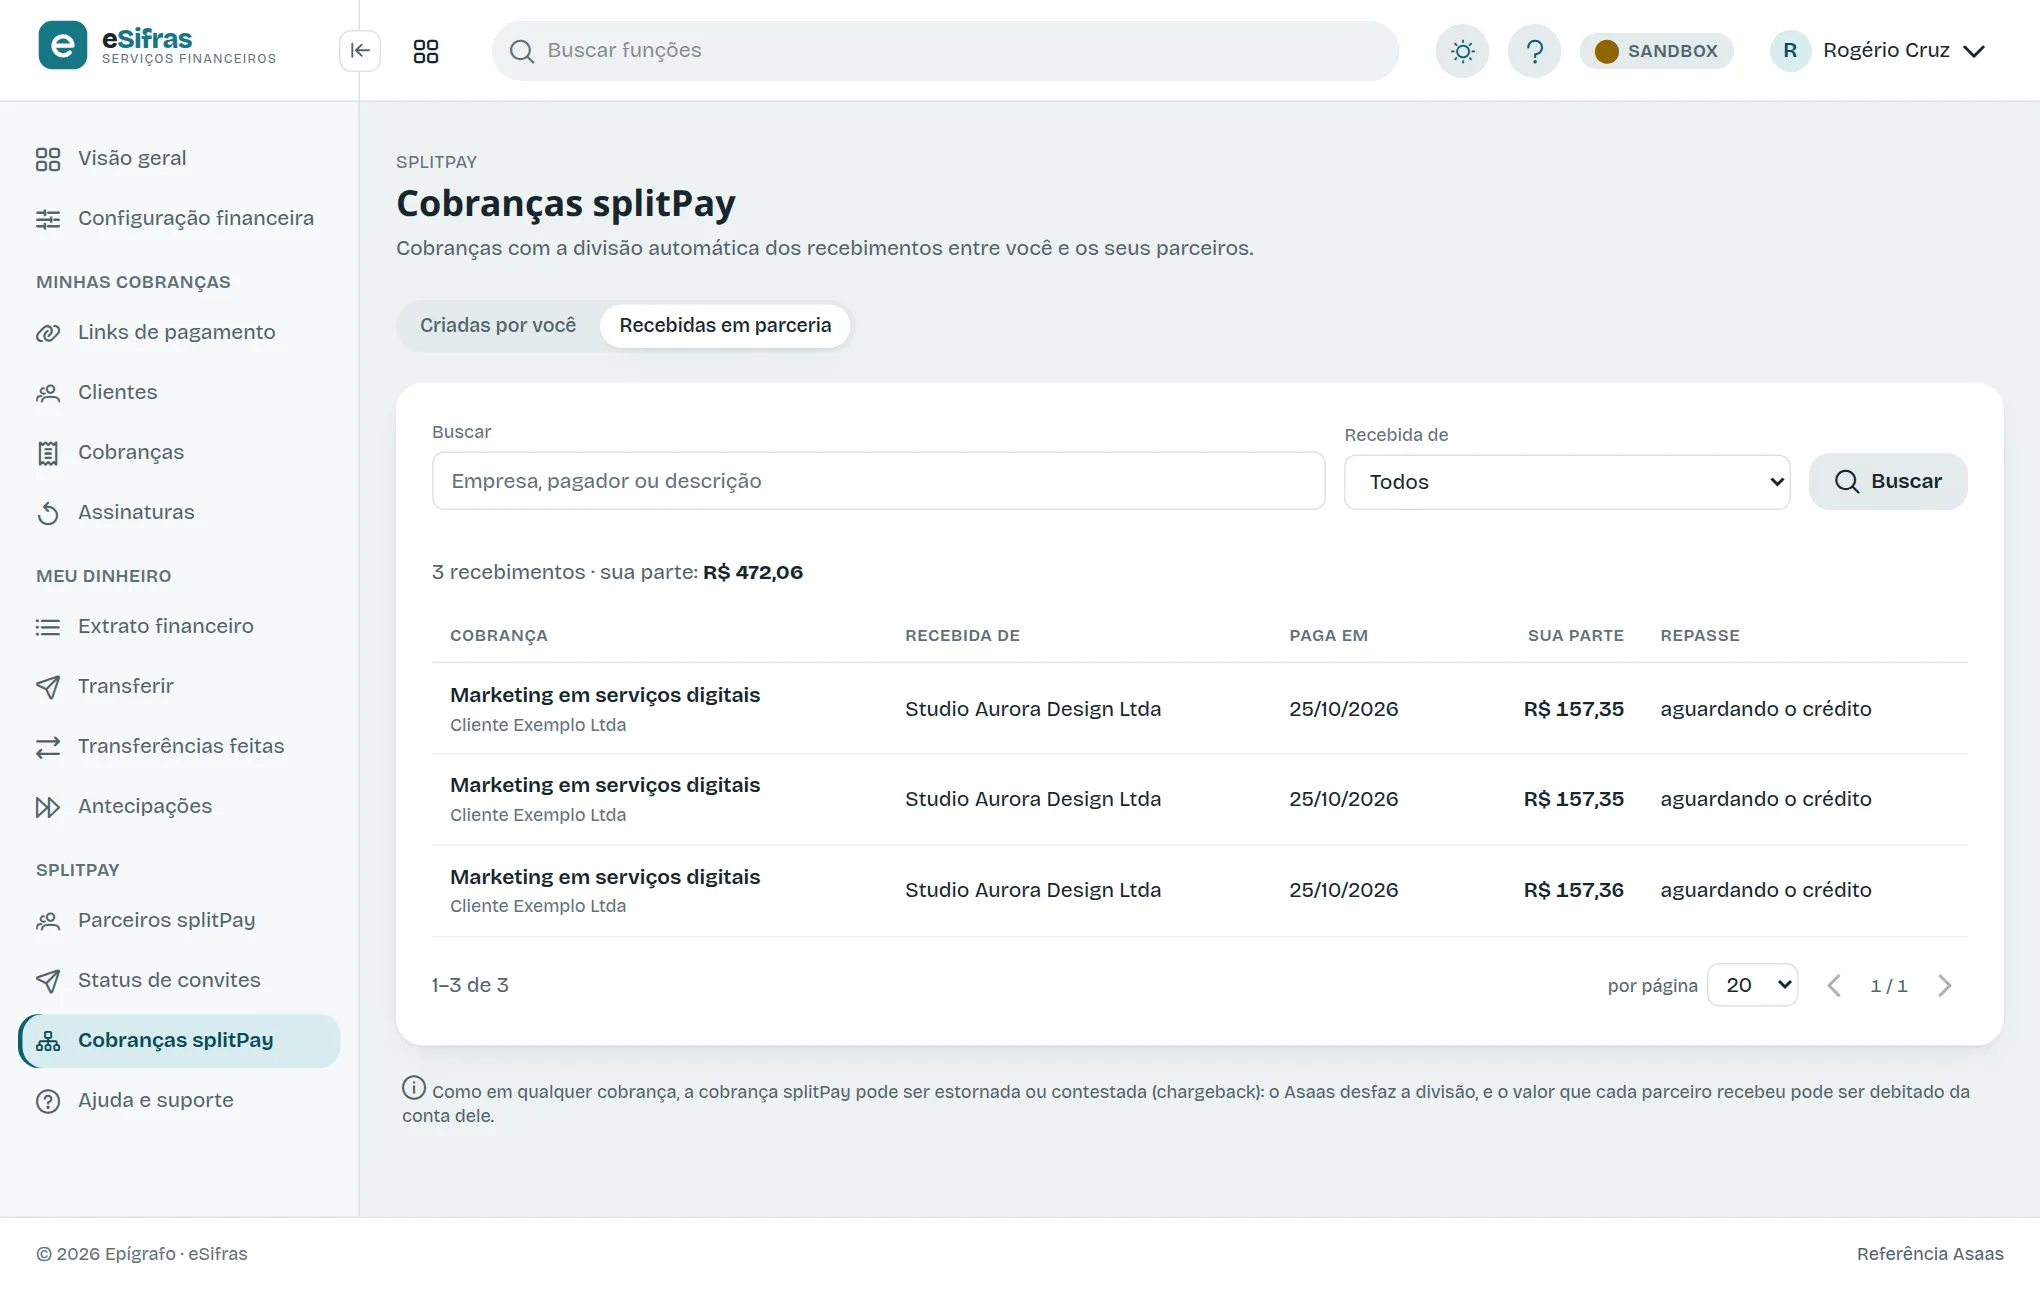Toggle light theme with the sun icon
This screenshot has width=2040, height=1290.
pyautogui.click(x=1462, y=51)
